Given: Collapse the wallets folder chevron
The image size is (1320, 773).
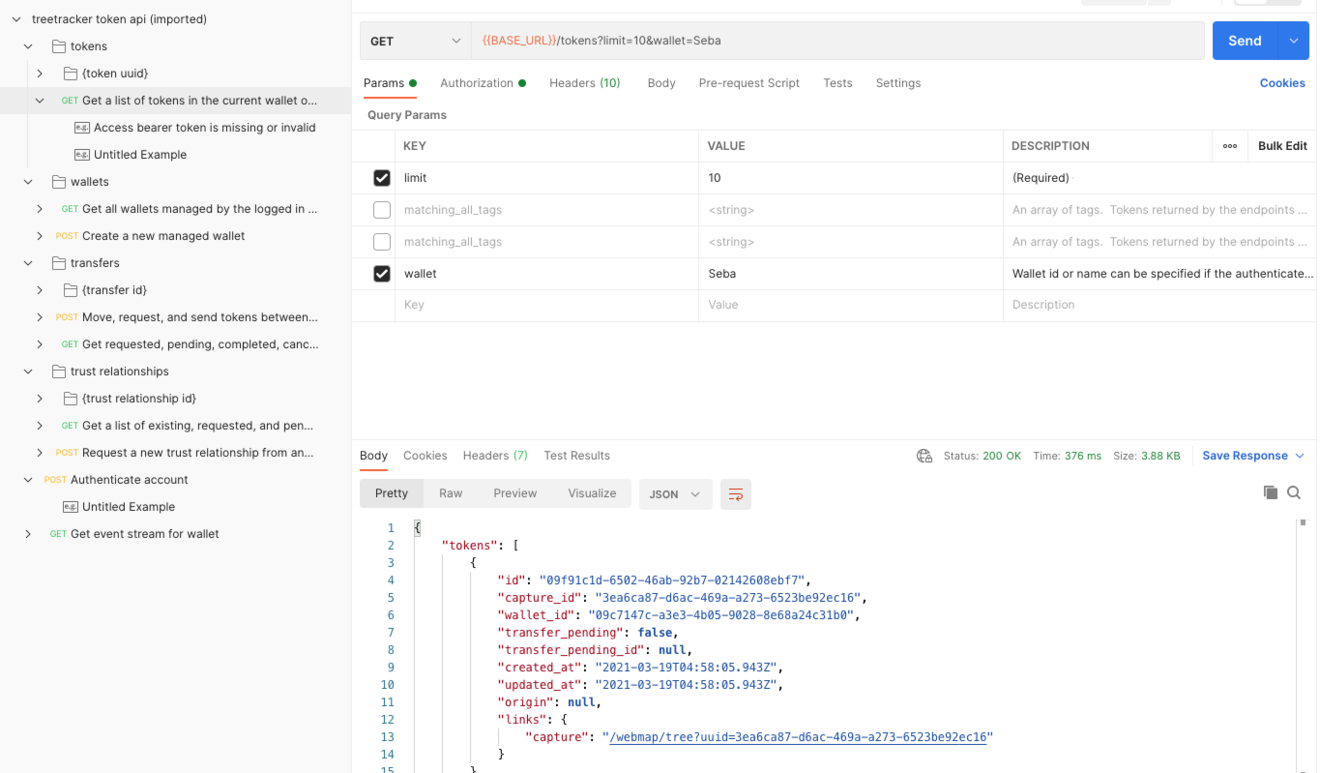Looking at the screenshot, I should point(28,182).
